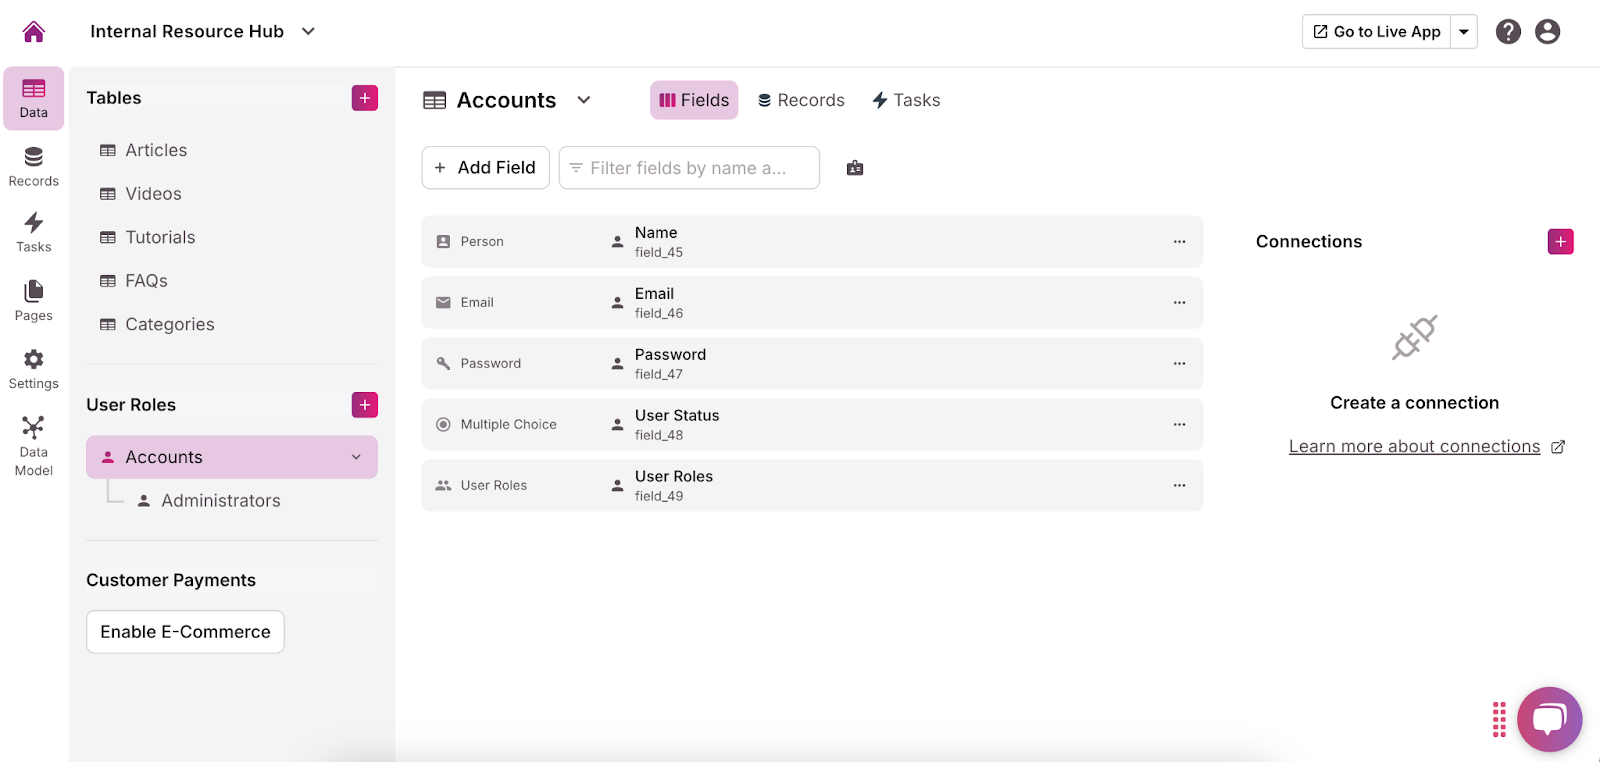Open Settings gear in left sidebar

click(33, 369)
